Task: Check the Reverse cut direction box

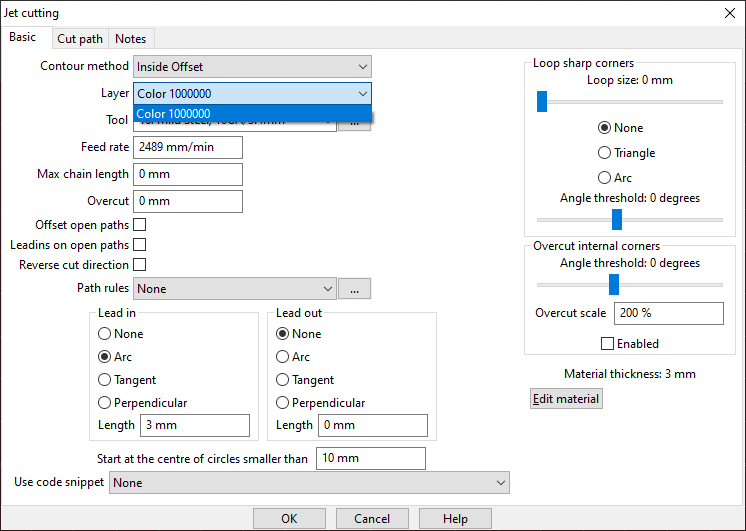Action: 140,265
